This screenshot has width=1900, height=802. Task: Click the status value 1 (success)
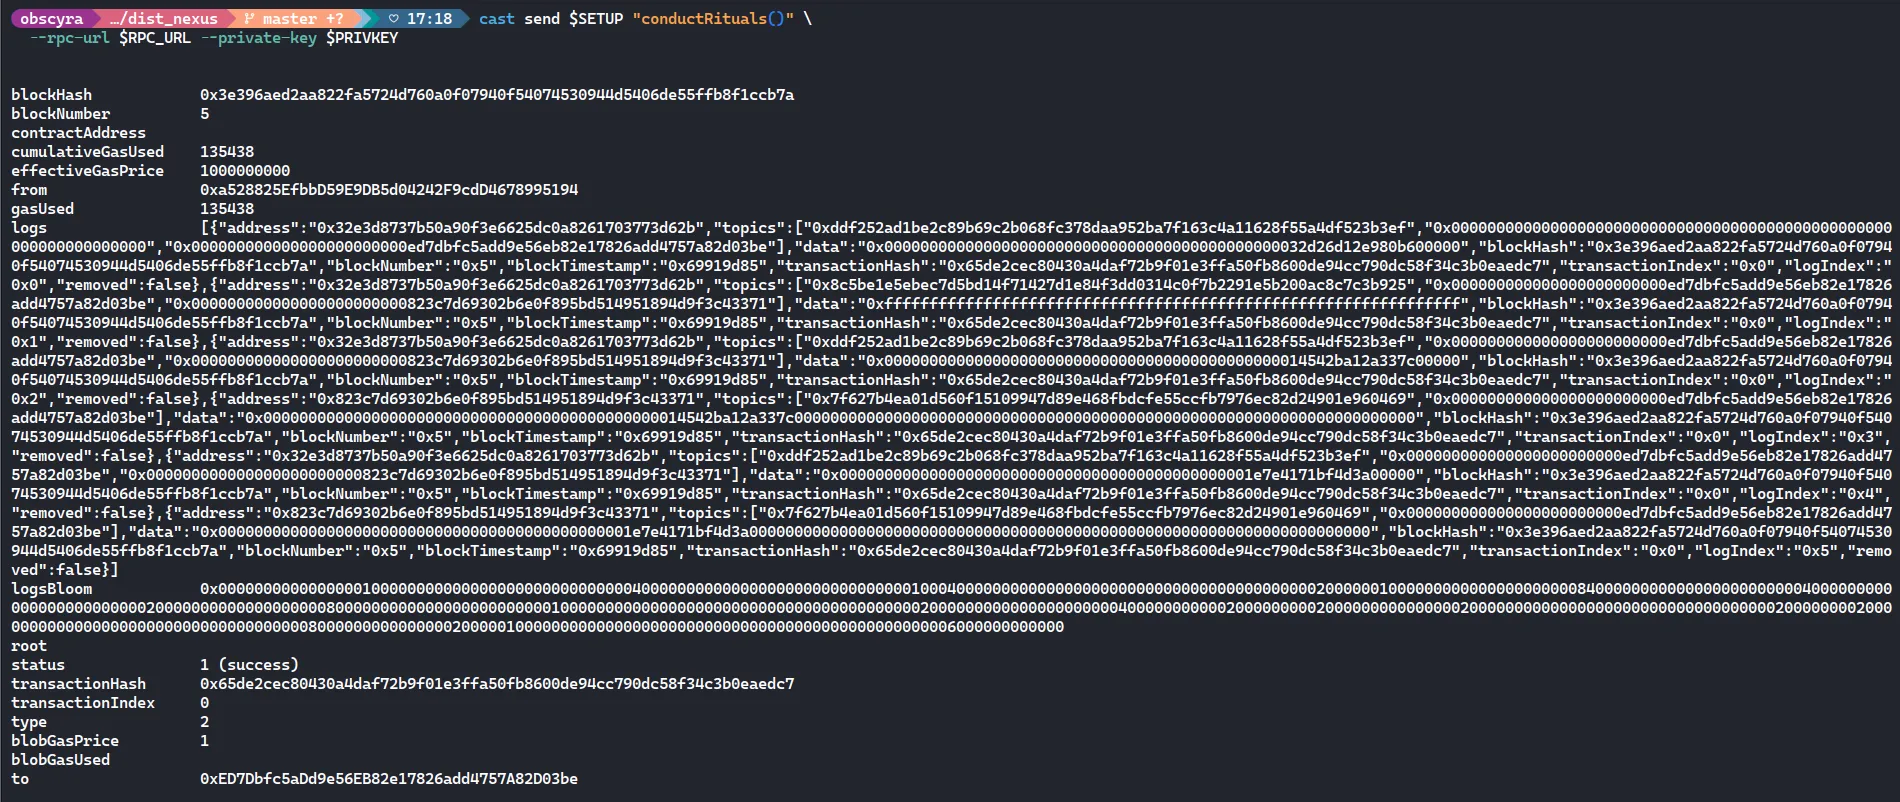249,665
